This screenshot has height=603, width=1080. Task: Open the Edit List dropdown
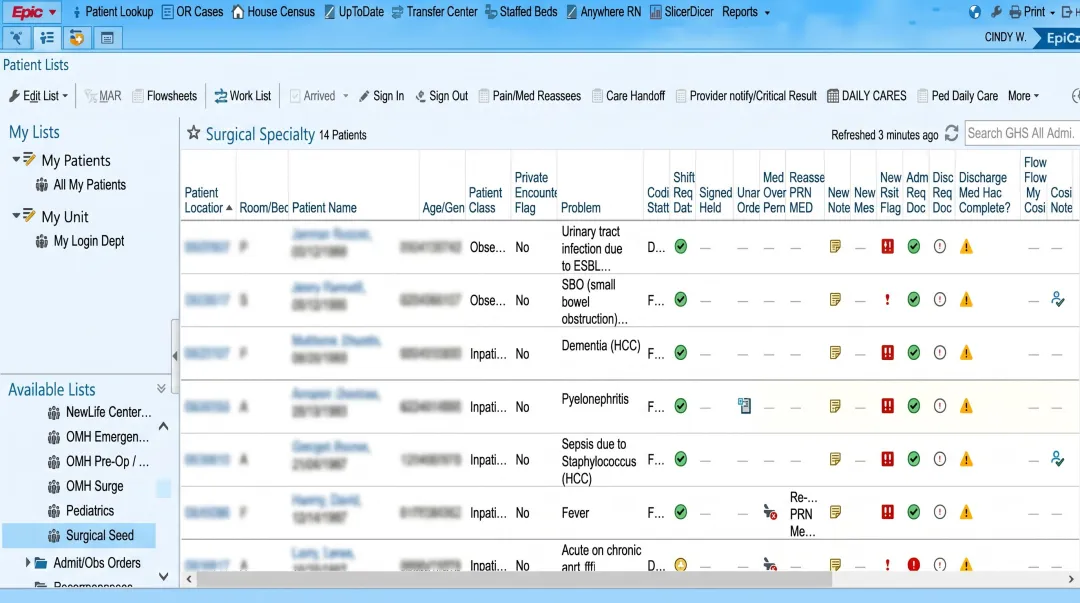click(39, 96)
